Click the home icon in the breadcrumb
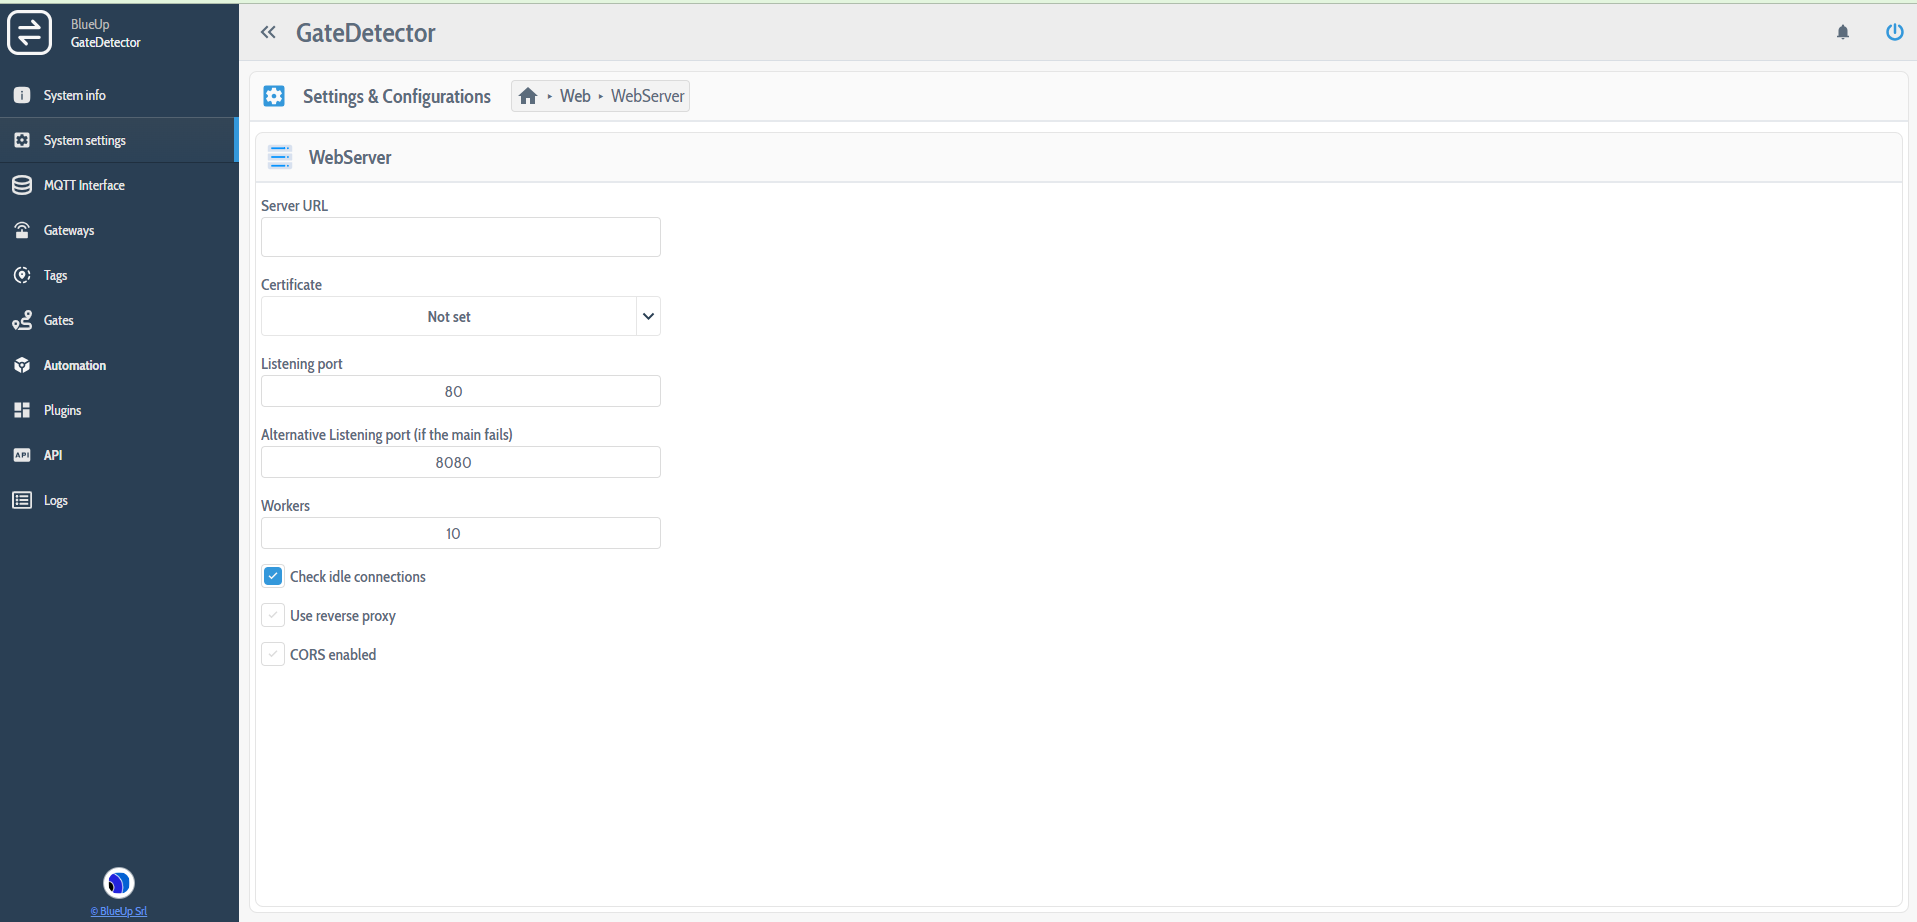This screenshot has width=1917, height=922. click(528, 95)
